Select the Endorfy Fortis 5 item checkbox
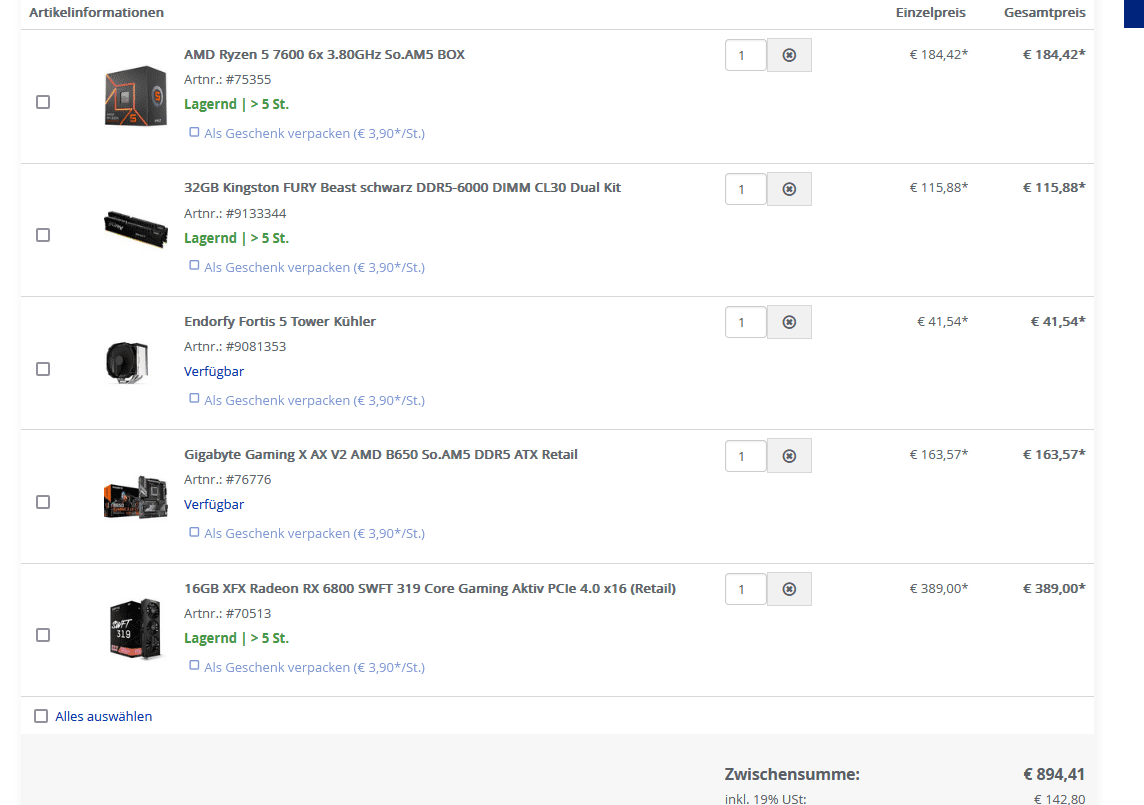 tap(43, 369)
